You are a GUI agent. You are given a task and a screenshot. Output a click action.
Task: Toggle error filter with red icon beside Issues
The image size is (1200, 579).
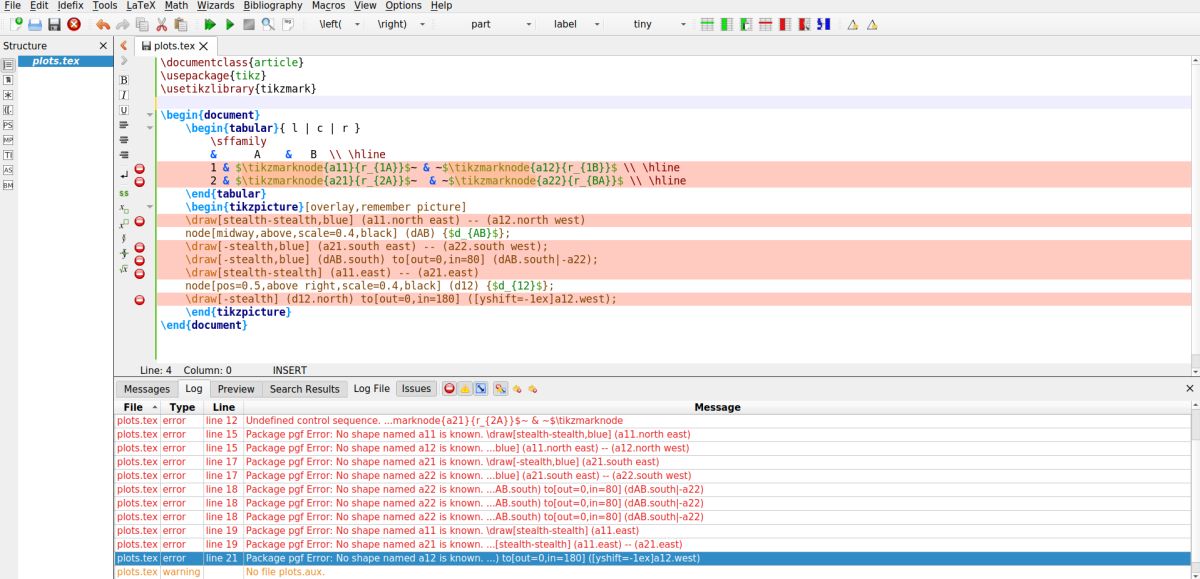(x=449, y=389)
